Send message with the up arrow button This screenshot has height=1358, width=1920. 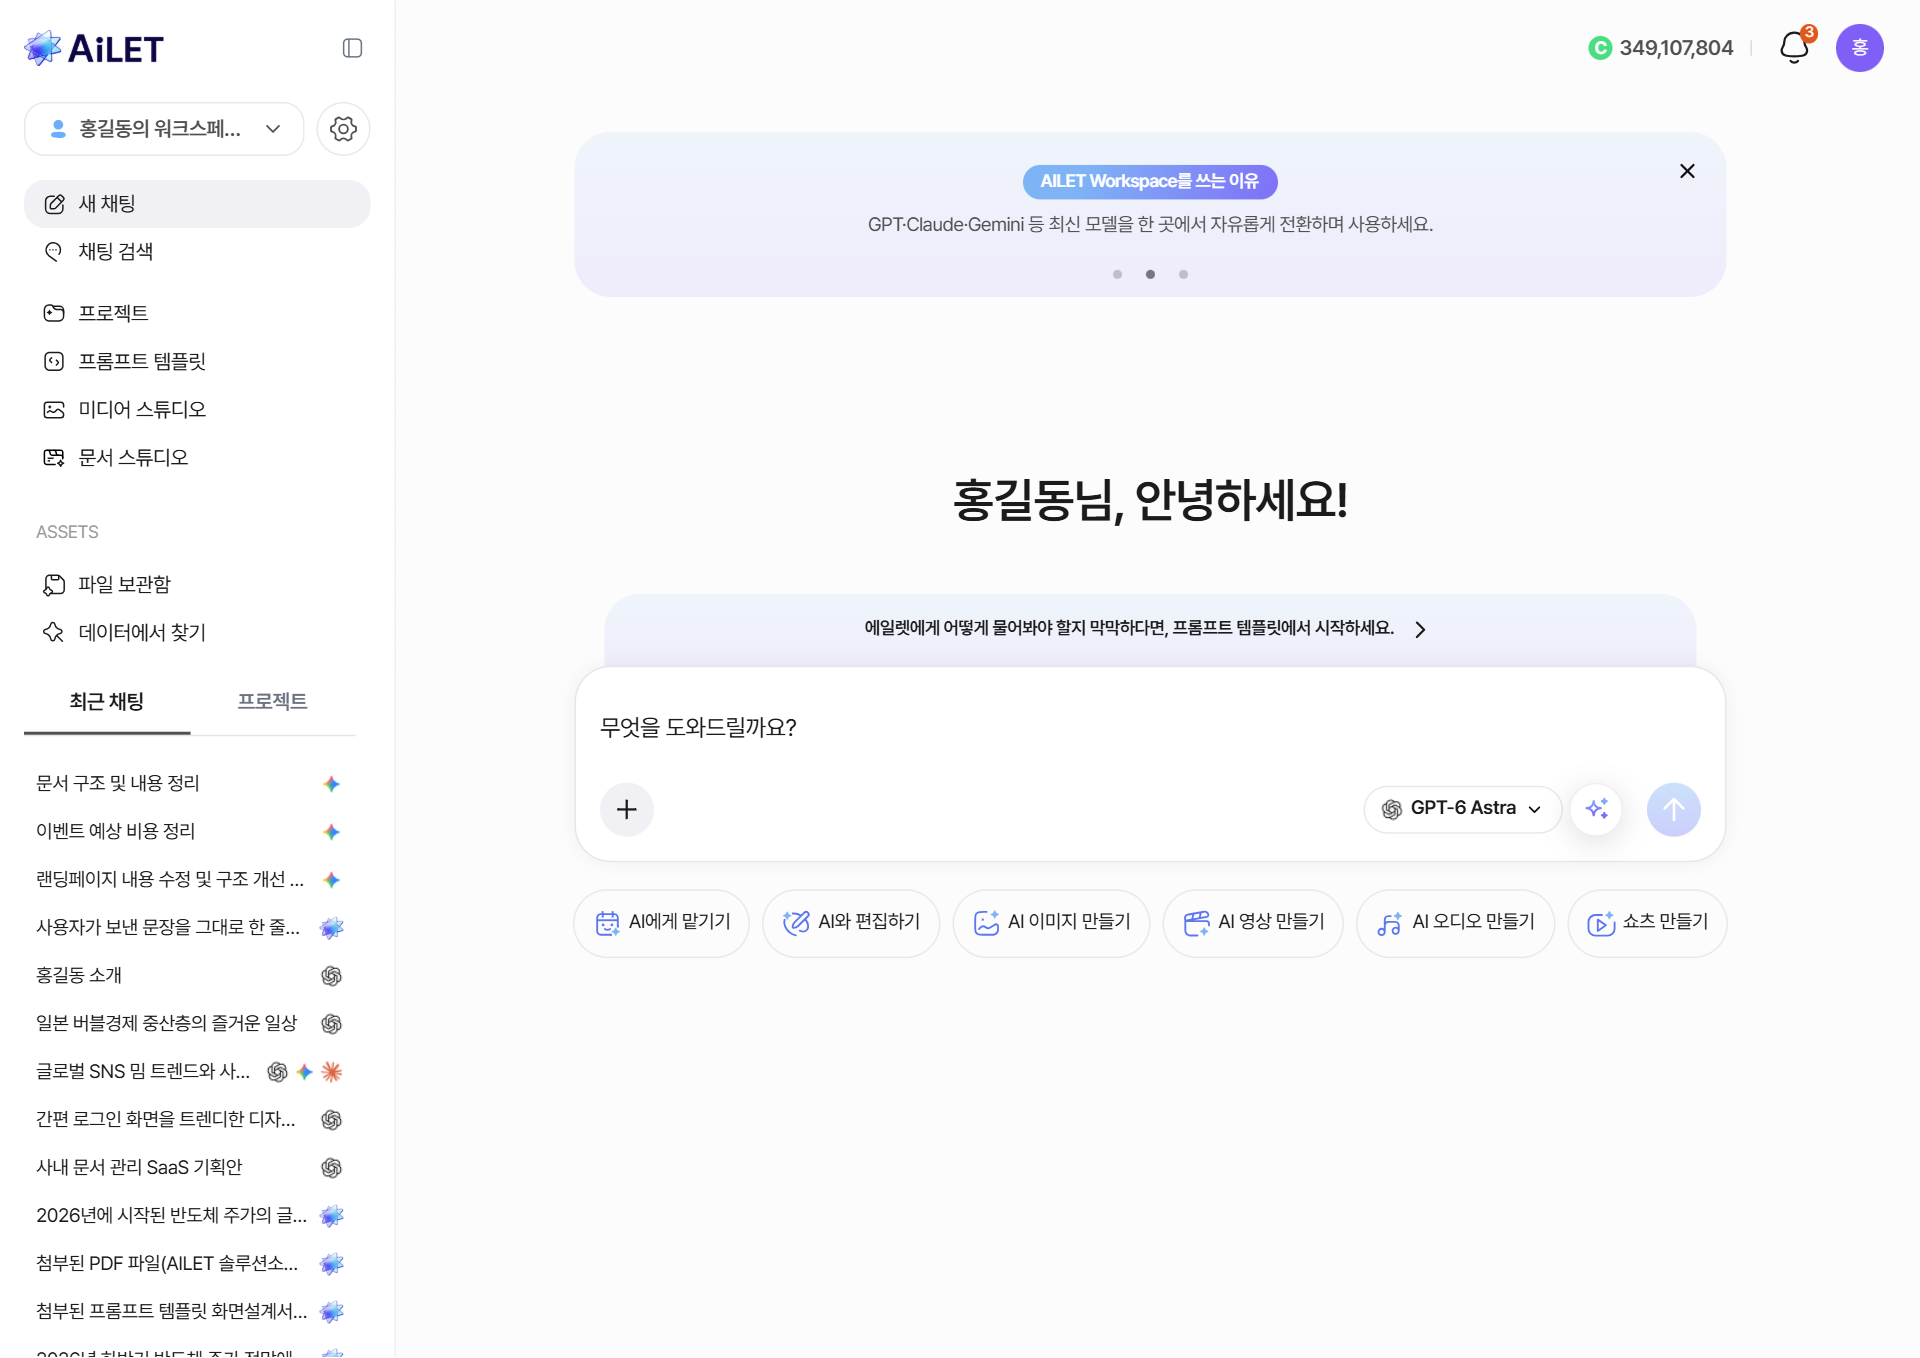(1674, 809)
